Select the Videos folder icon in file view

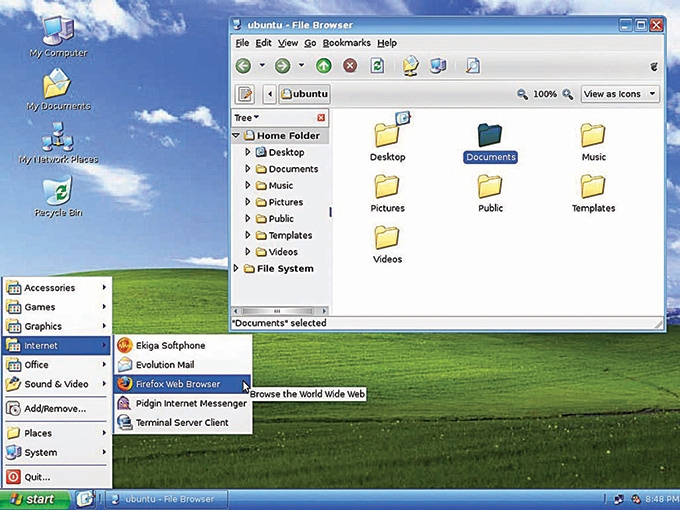click(x=387, y=245)
